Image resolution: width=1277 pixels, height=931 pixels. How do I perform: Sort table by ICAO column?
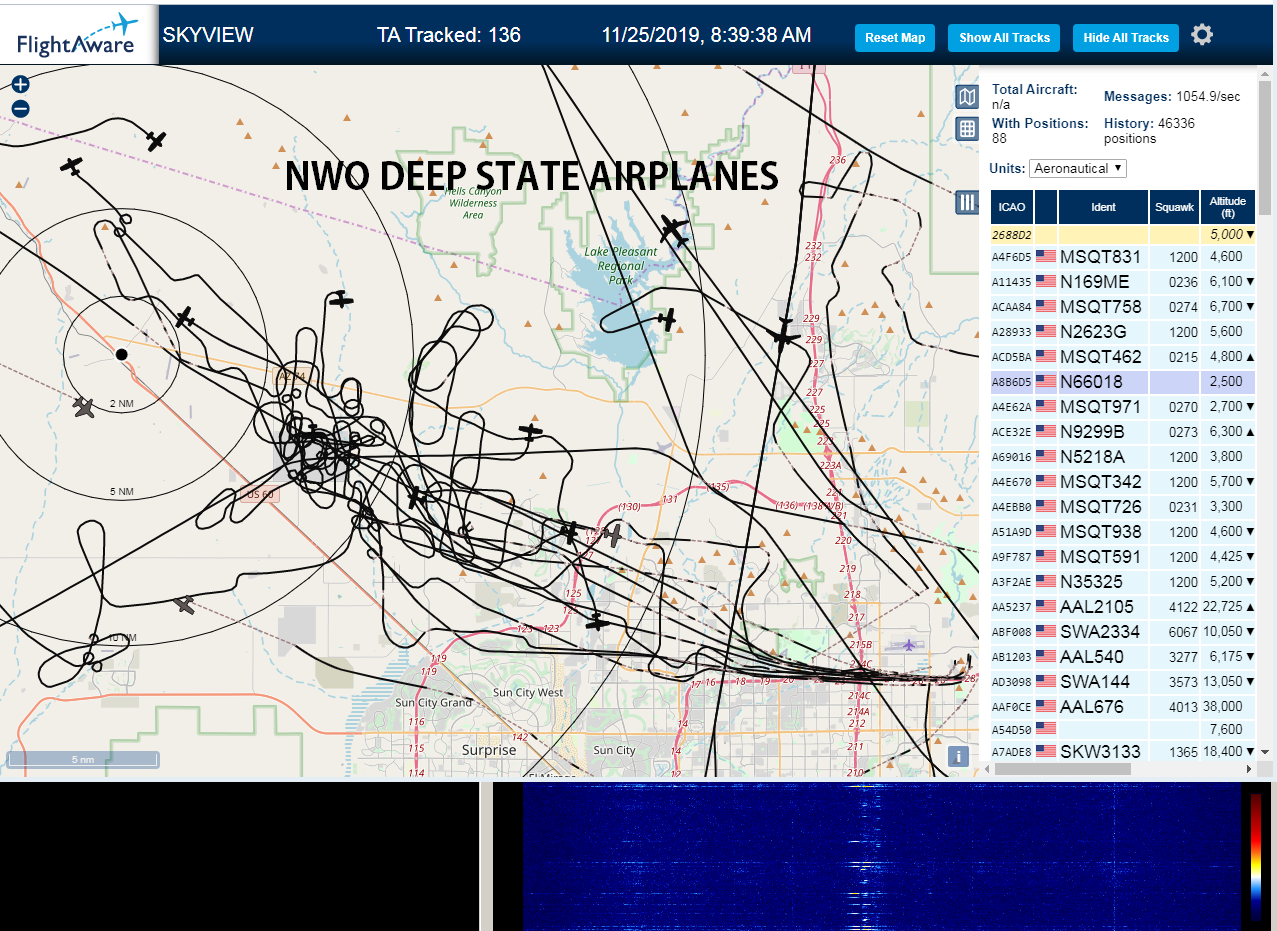point(1012,207)
